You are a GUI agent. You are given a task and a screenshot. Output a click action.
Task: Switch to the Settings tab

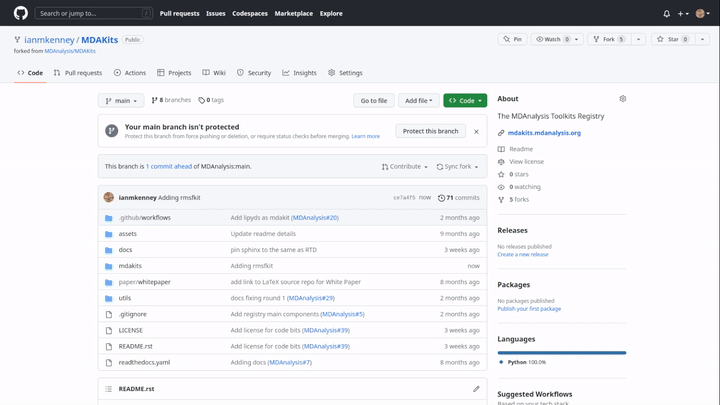coord(345,73)
